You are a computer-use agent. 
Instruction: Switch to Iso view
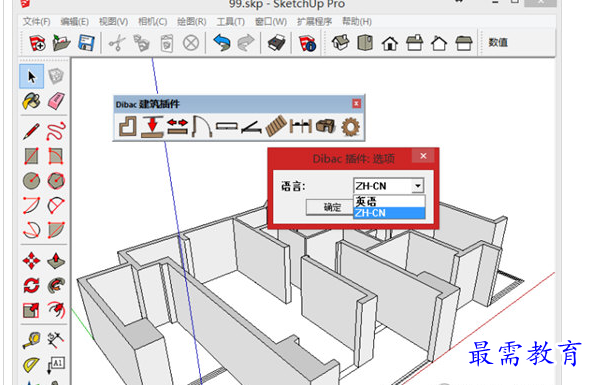(340, 43)
